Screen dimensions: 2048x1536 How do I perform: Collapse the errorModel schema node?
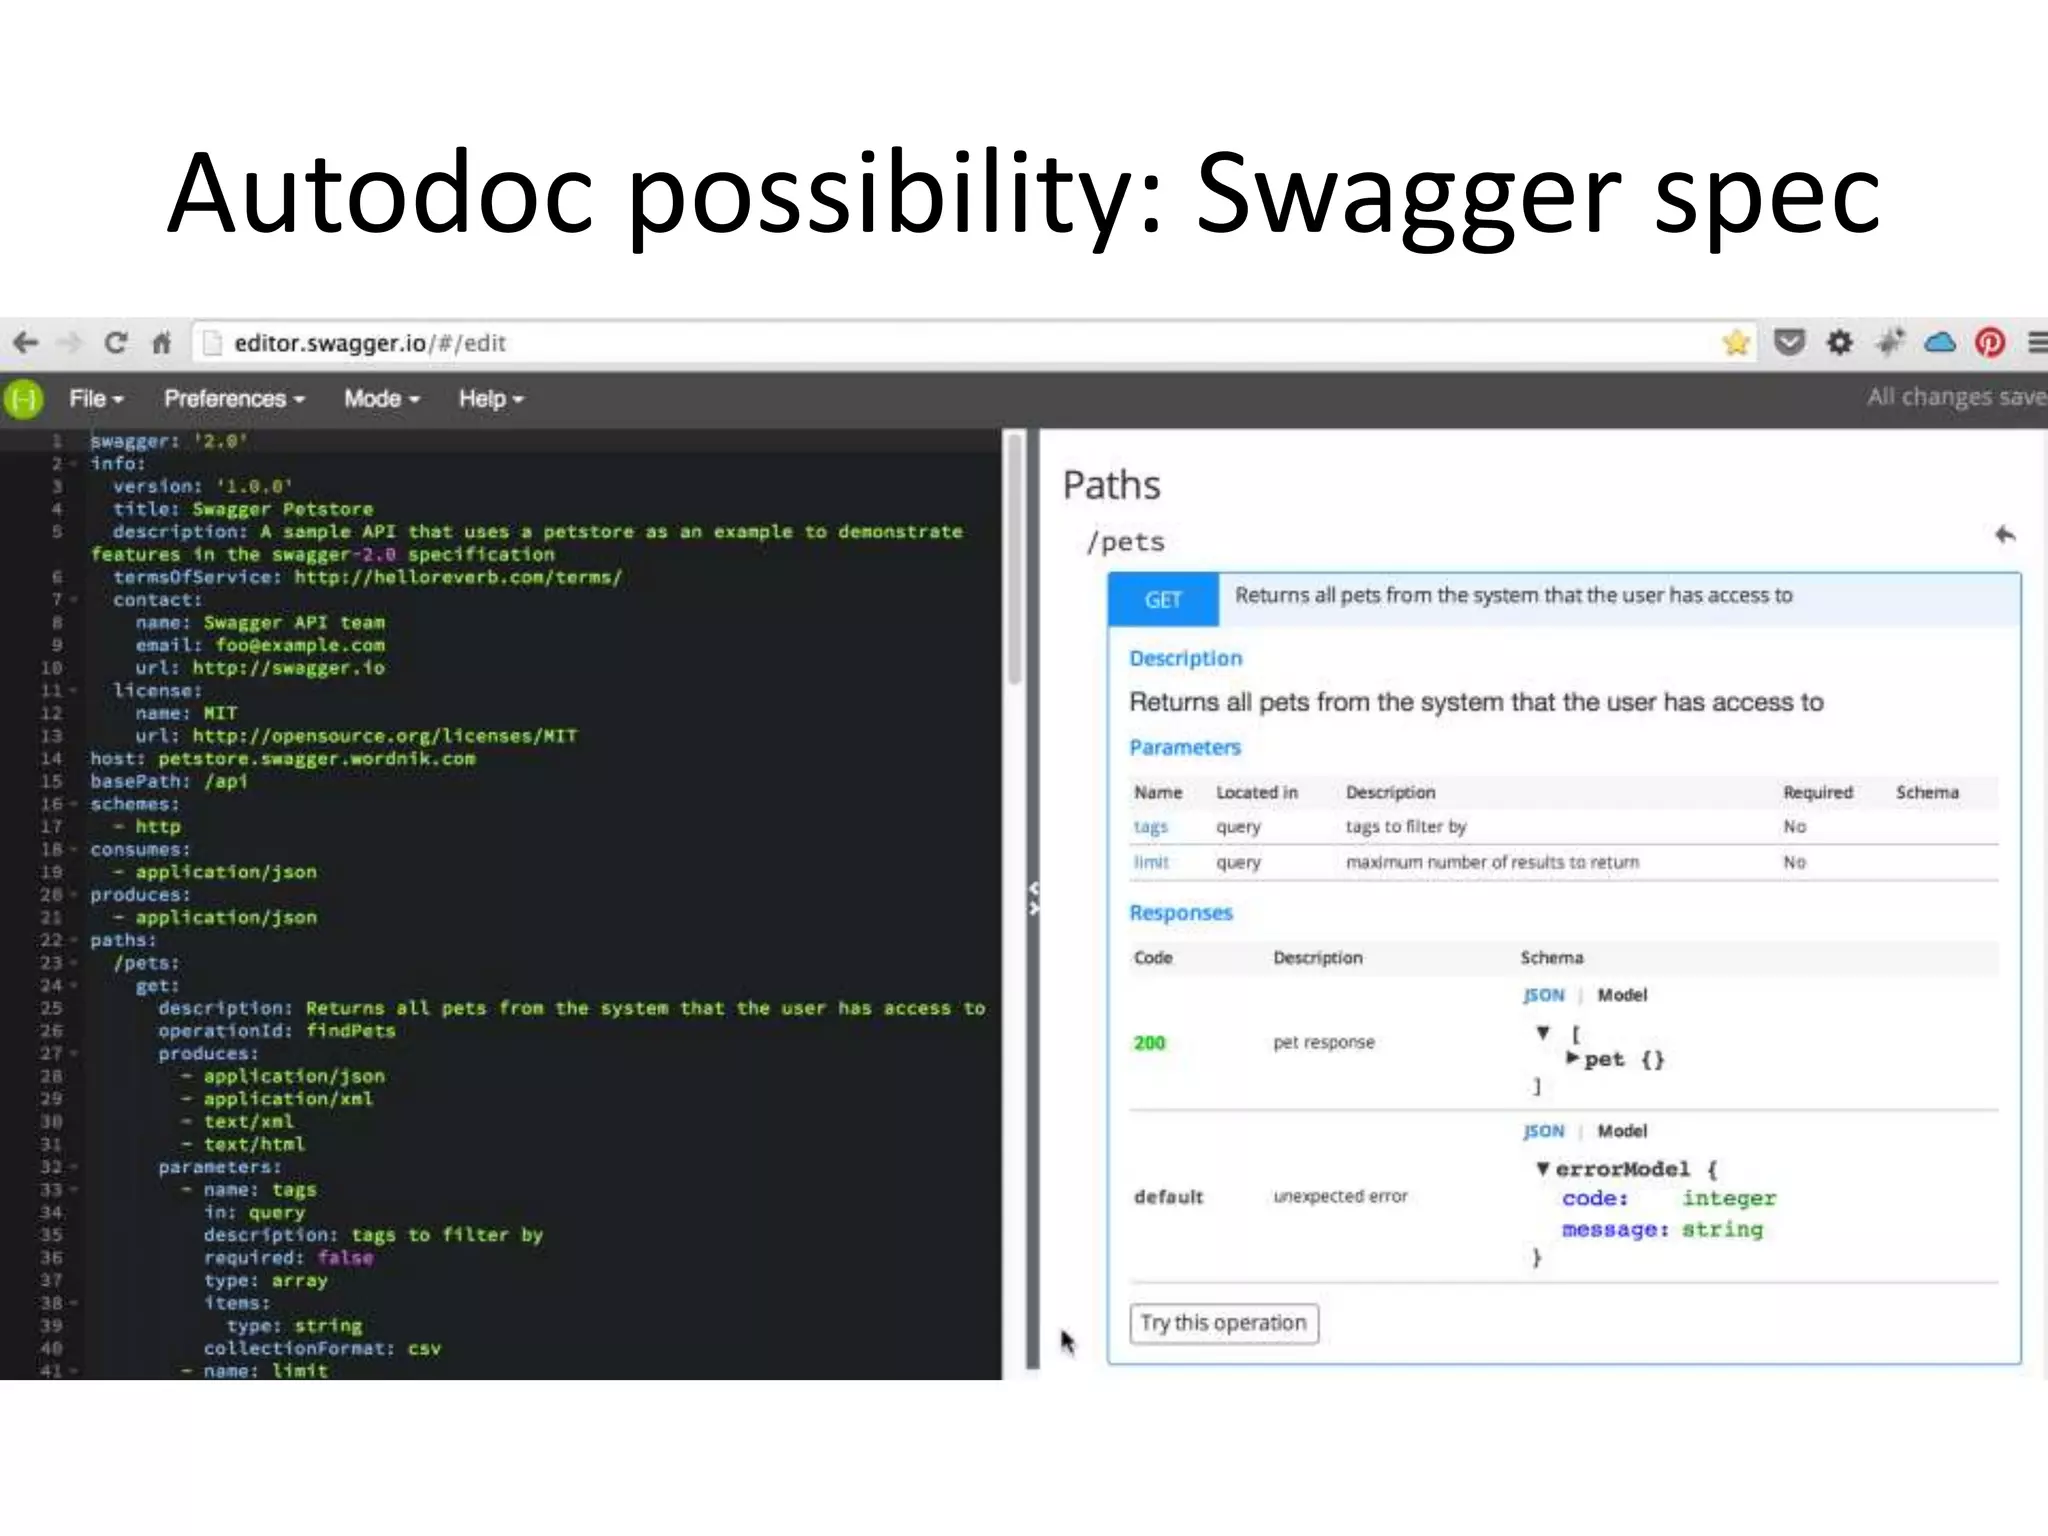point(1543,1169)
